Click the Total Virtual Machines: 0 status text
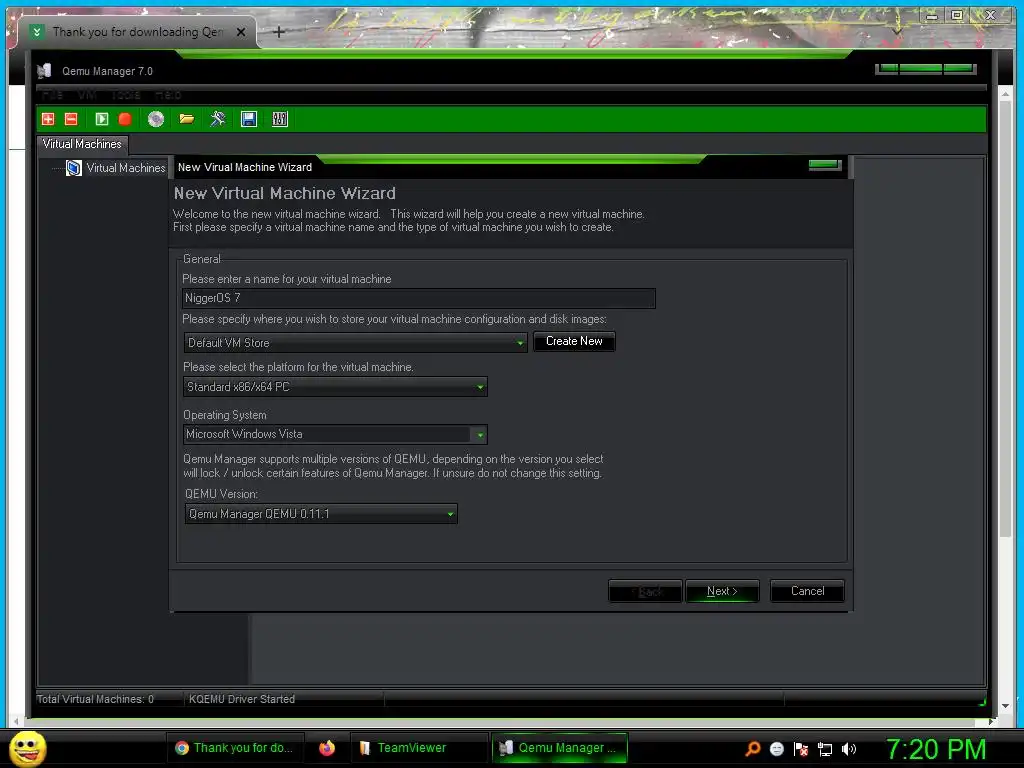The height and width of the screenshot is (768, 1024). pyautogui.click(x=95, y=699)
